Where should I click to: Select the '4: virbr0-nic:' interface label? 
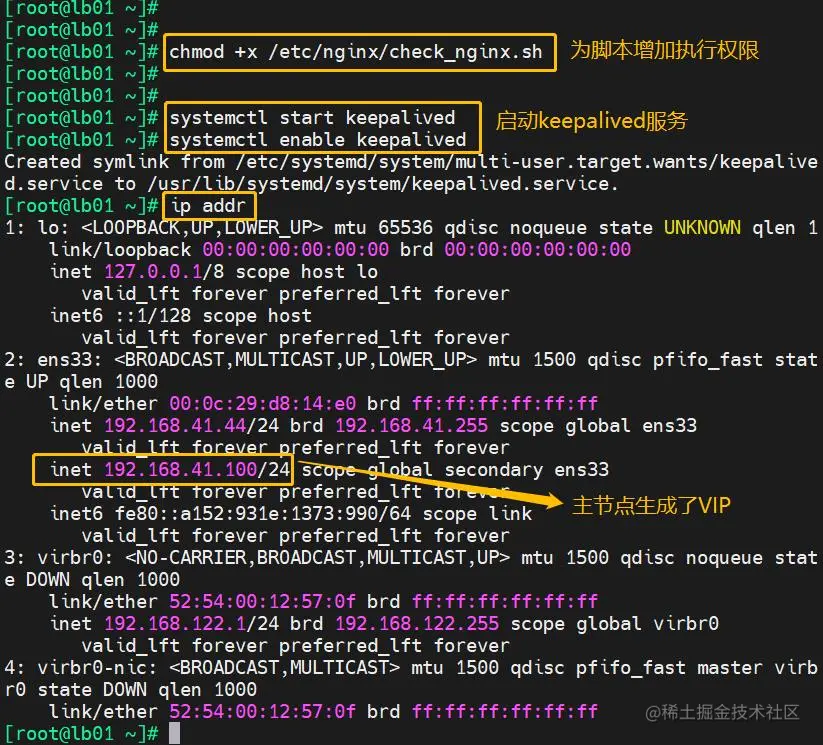tap(80, 668)
